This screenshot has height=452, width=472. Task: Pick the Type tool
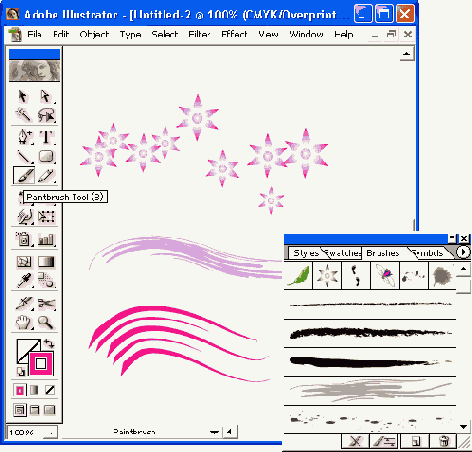pos(46,137)
